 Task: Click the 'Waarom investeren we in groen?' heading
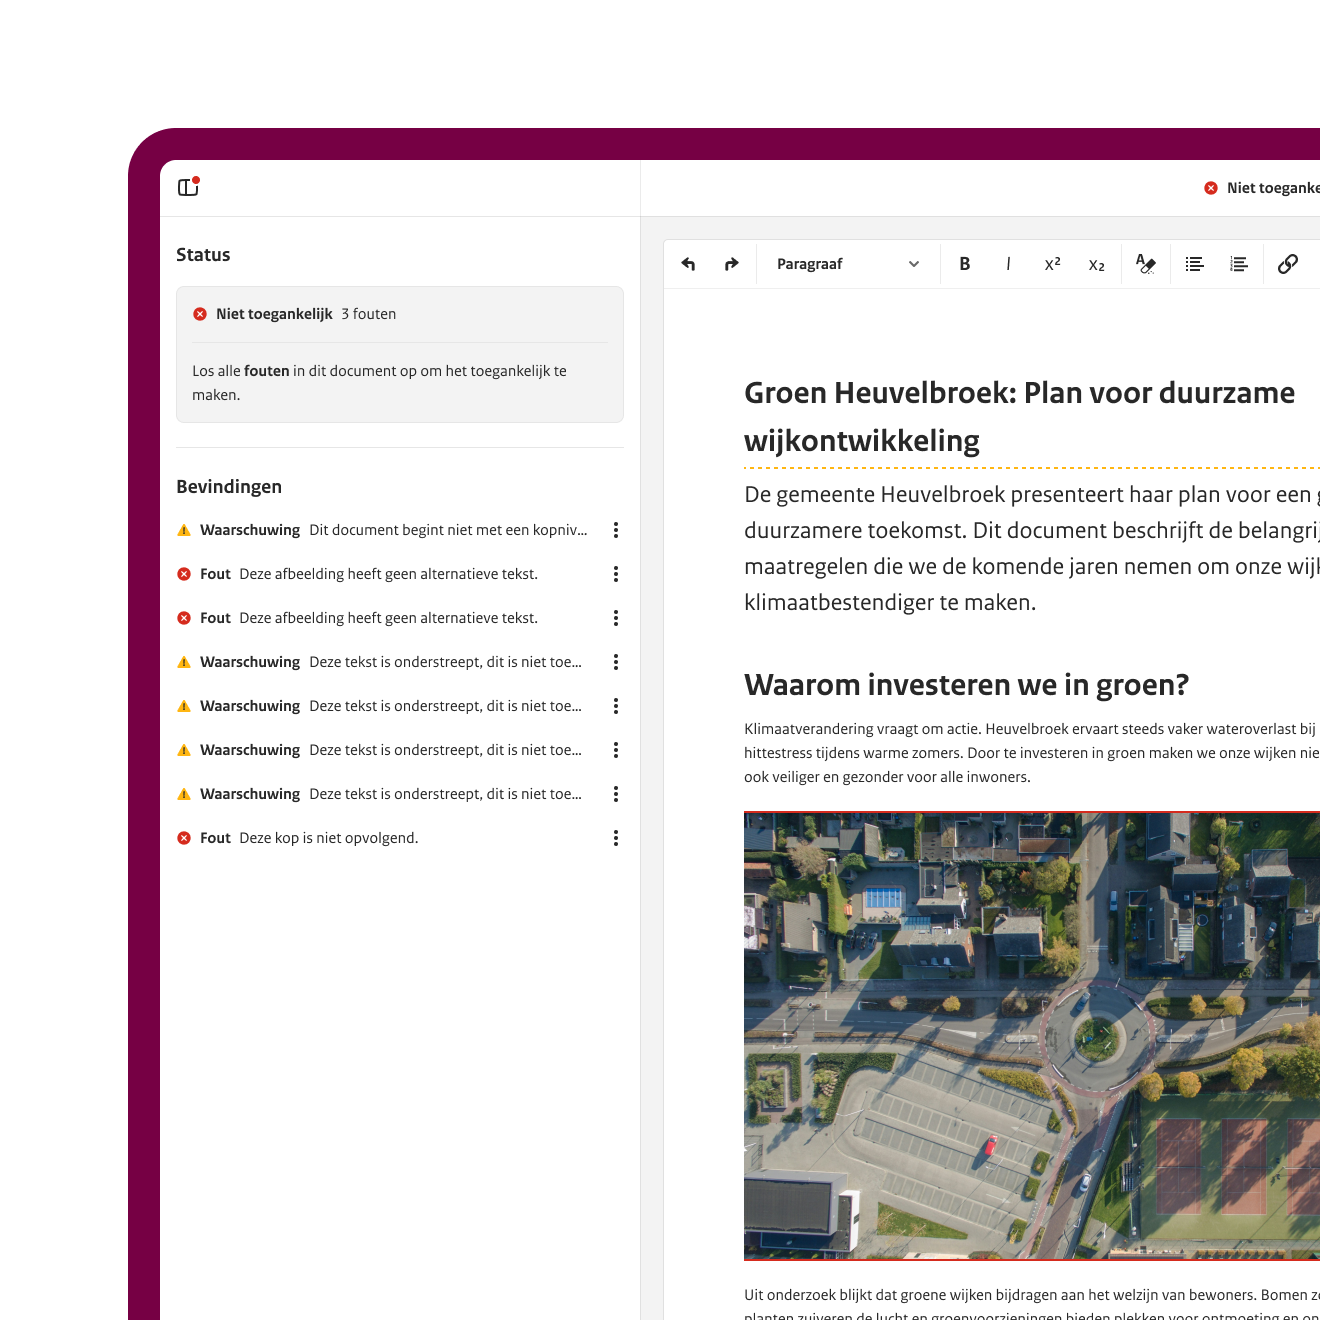966,685
